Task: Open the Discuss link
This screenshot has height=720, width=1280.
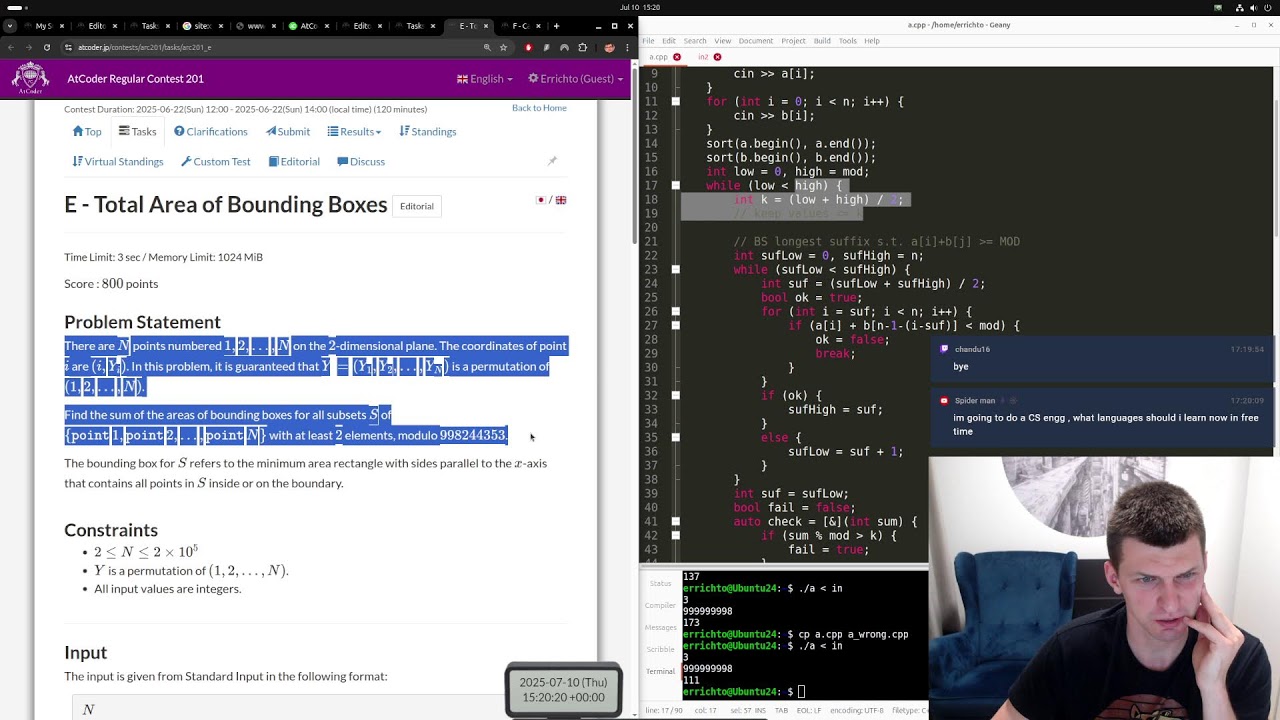Action: pyautogui.click(x=361, y=161)
